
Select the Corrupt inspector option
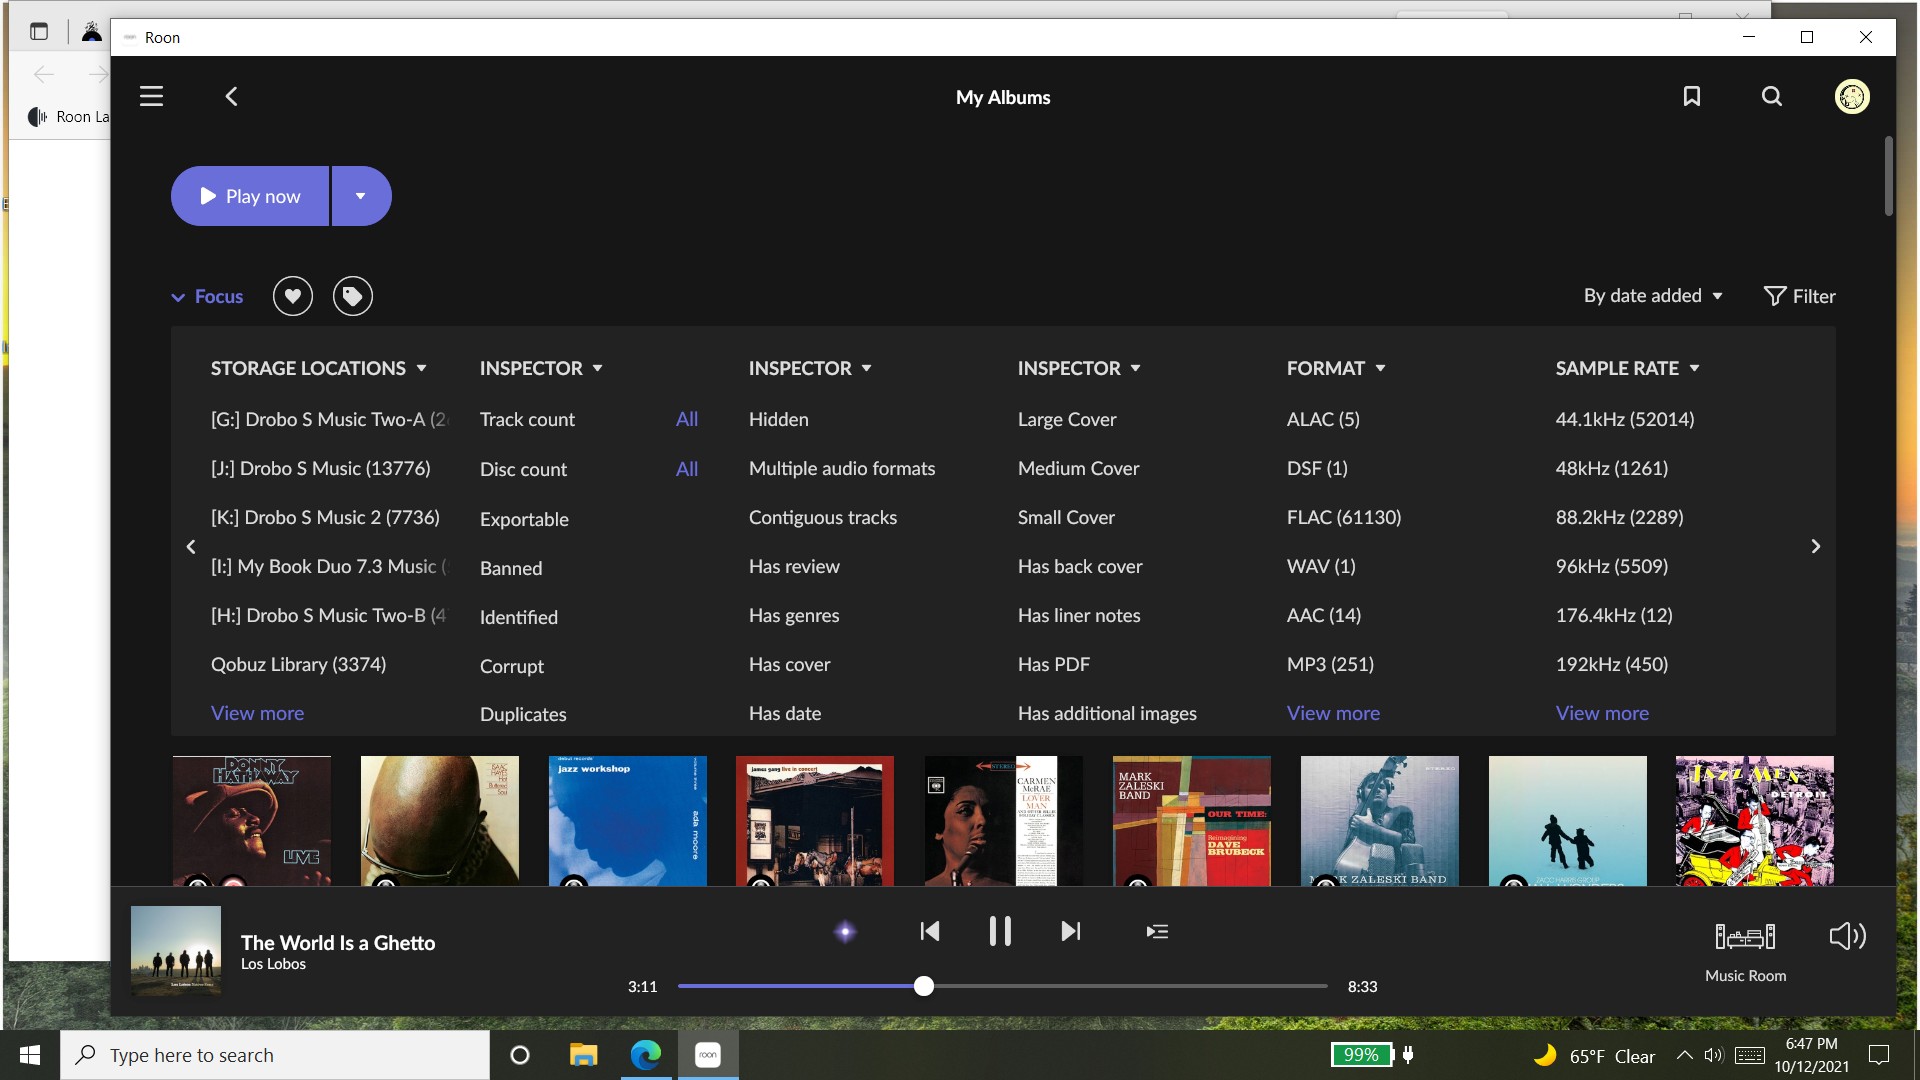pos(512,666)
